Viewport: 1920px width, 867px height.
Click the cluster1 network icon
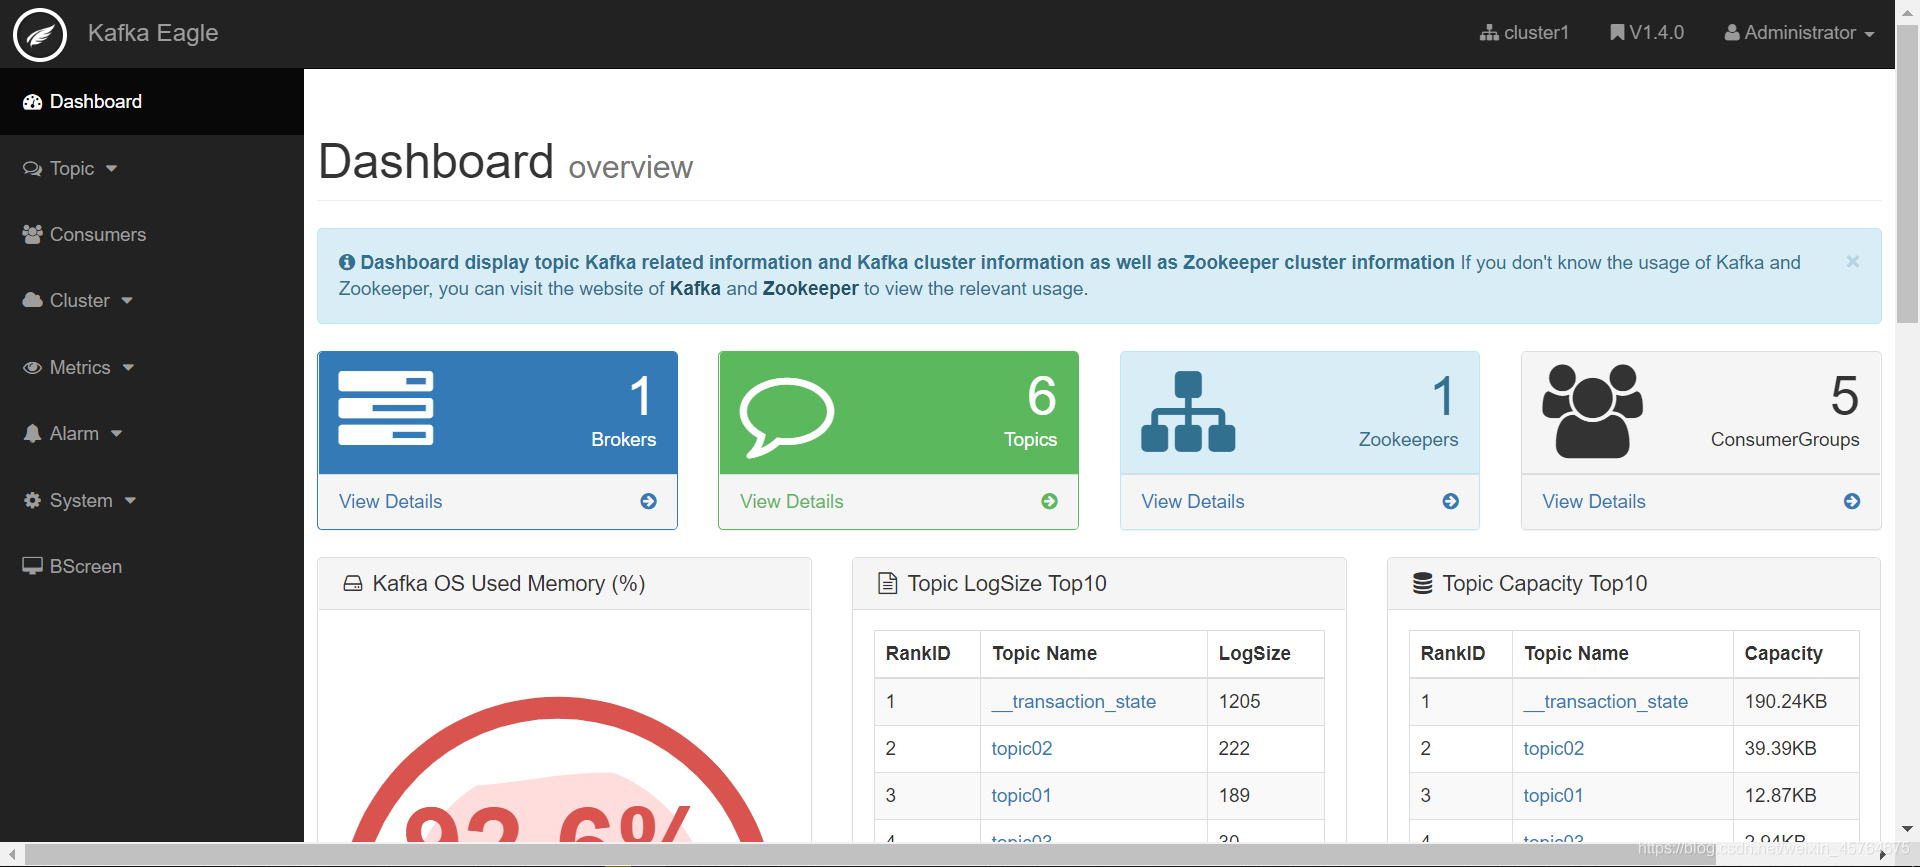point(1489,33)
